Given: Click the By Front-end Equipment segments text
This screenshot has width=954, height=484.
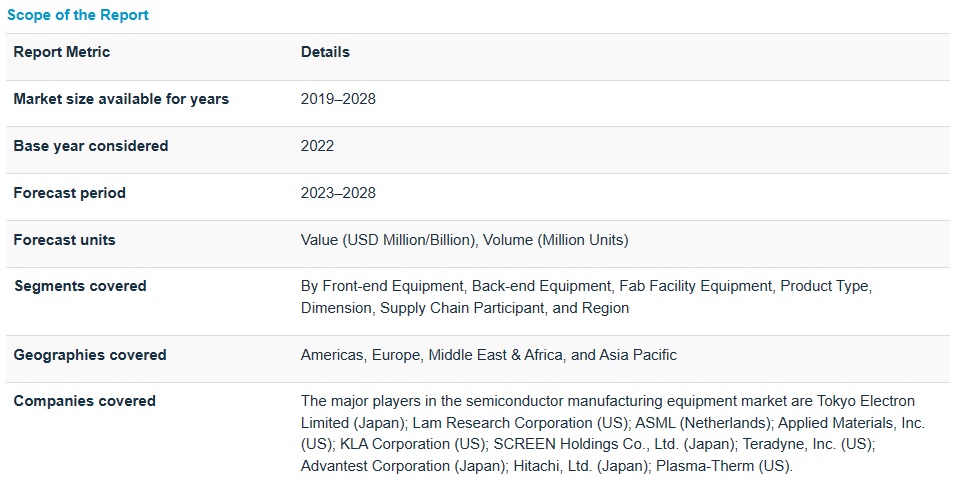Looking at the screenshot, I should click(x=382, y=286).
